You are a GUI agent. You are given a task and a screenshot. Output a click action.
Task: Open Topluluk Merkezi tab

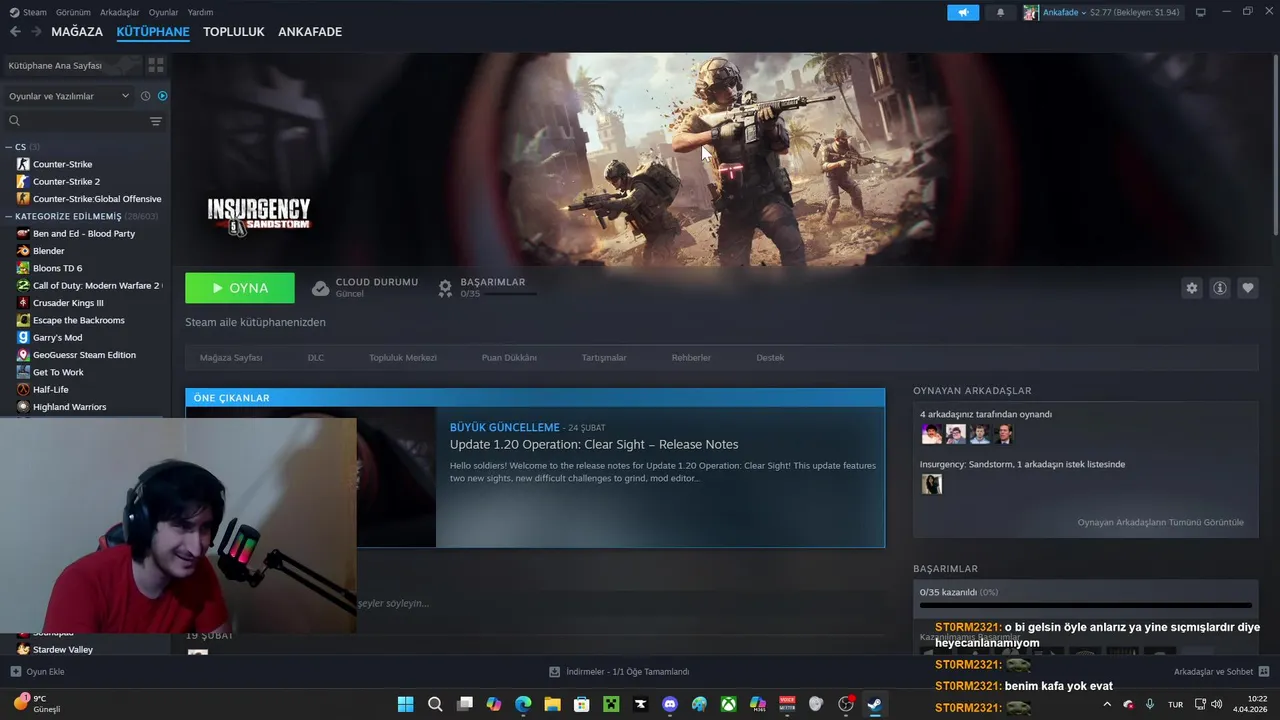[x=403, y=357]
